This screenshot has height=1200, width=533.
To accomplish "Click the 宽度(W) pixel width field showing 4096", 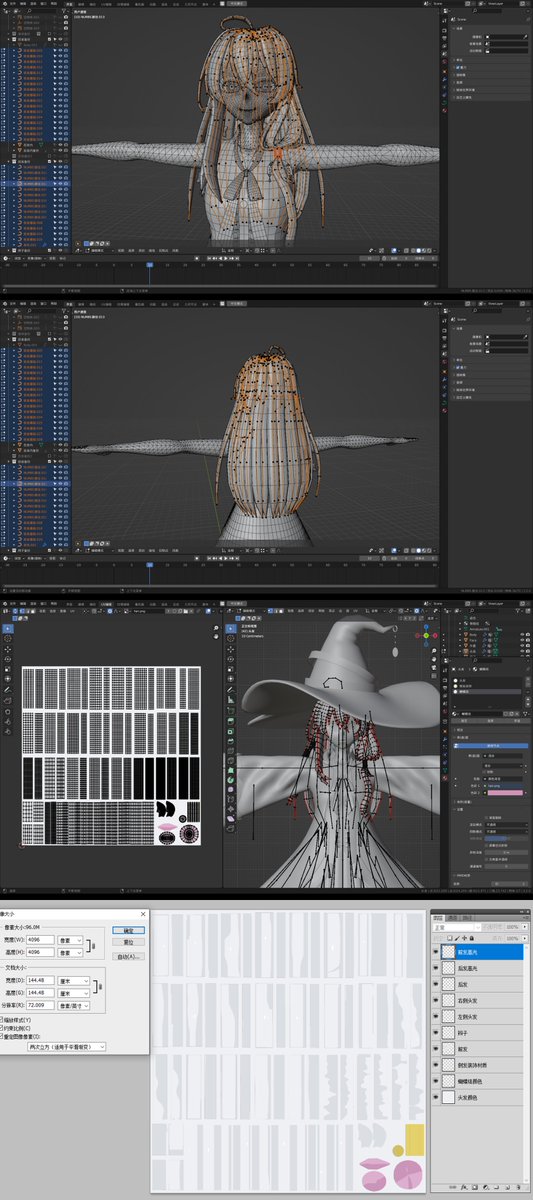I will coord(40,940).
